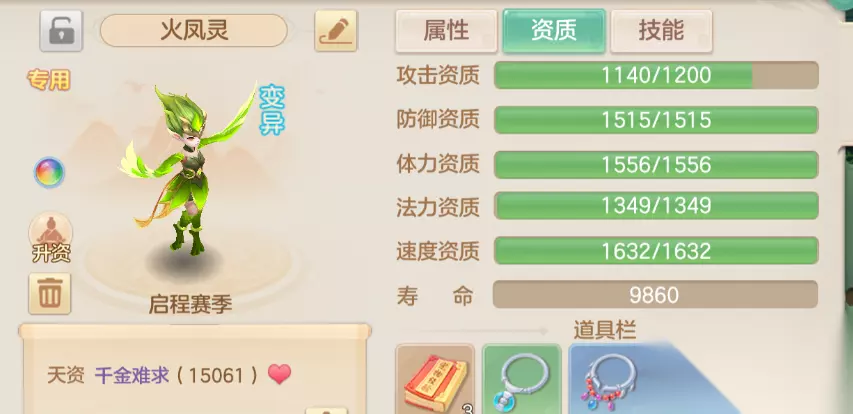Tap the pink heart favorite icon

pyautogui.click(x=280, y=374)
